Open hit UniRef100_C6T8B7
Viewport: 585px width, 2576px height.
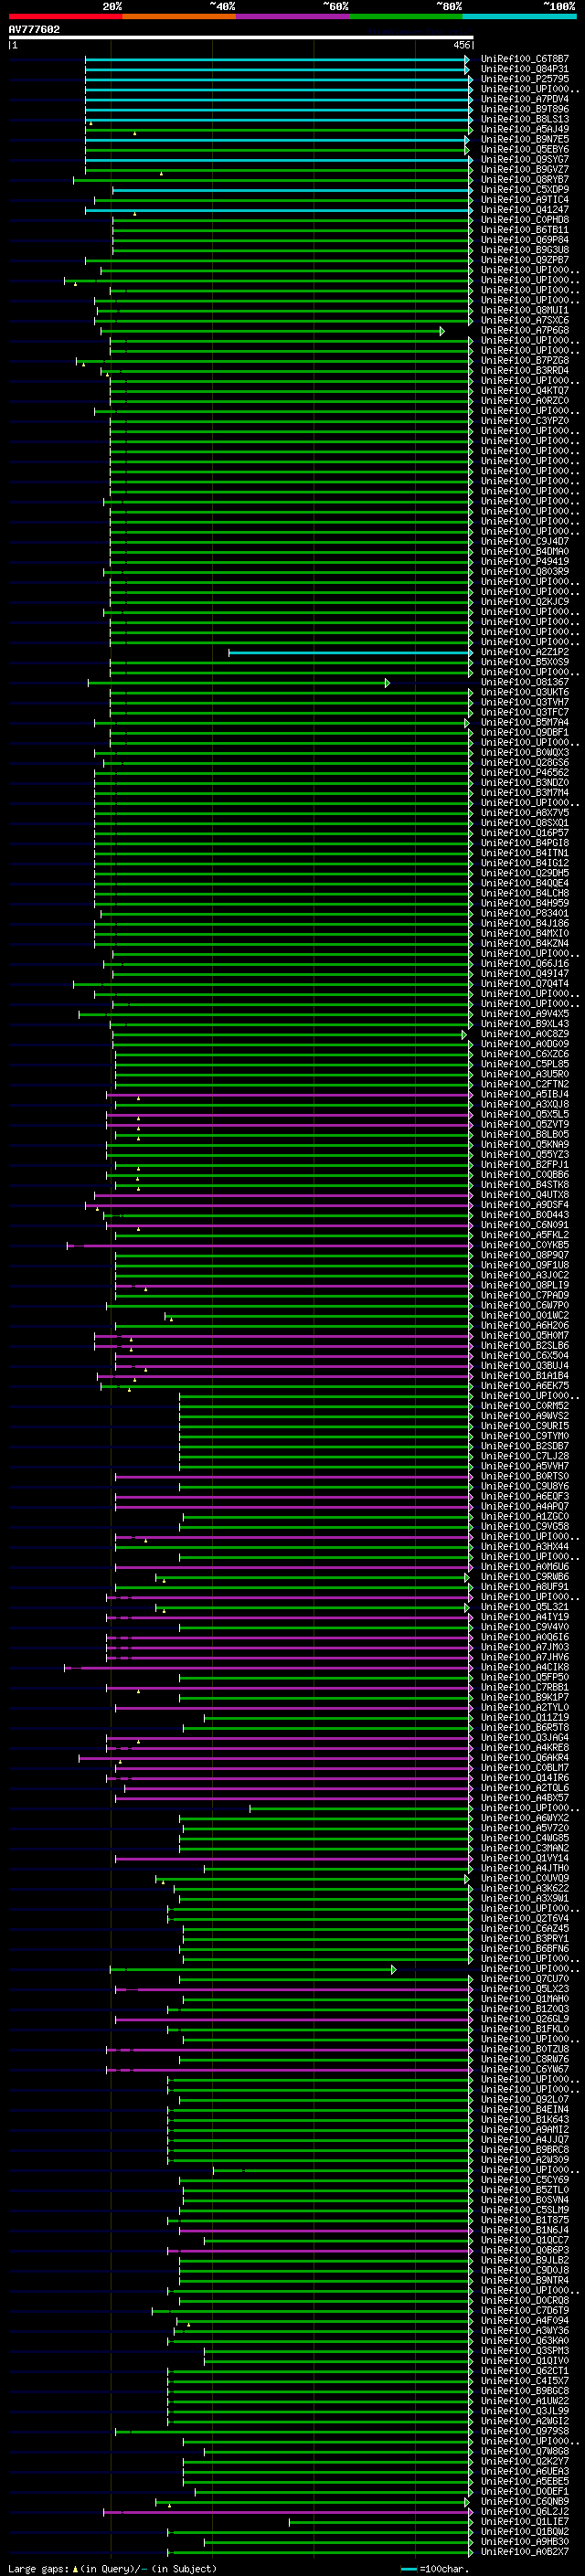tap(525, 59)
